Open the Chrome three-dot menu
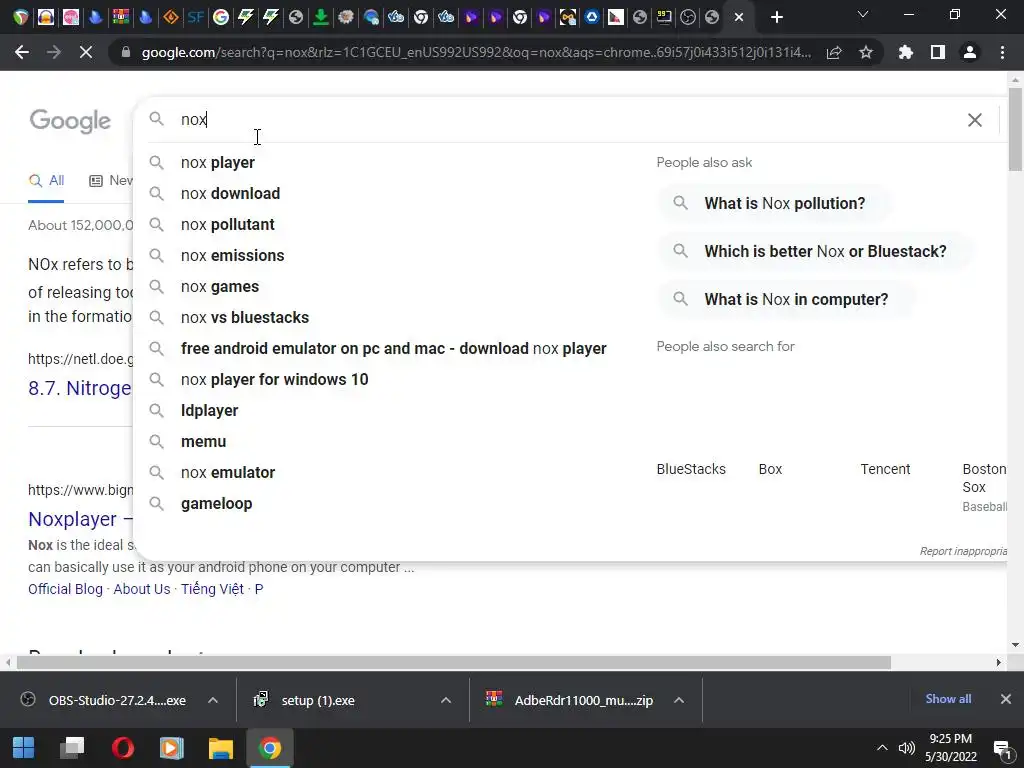The height and width of the screenshot is (768, 1024). pos(1002,52)
